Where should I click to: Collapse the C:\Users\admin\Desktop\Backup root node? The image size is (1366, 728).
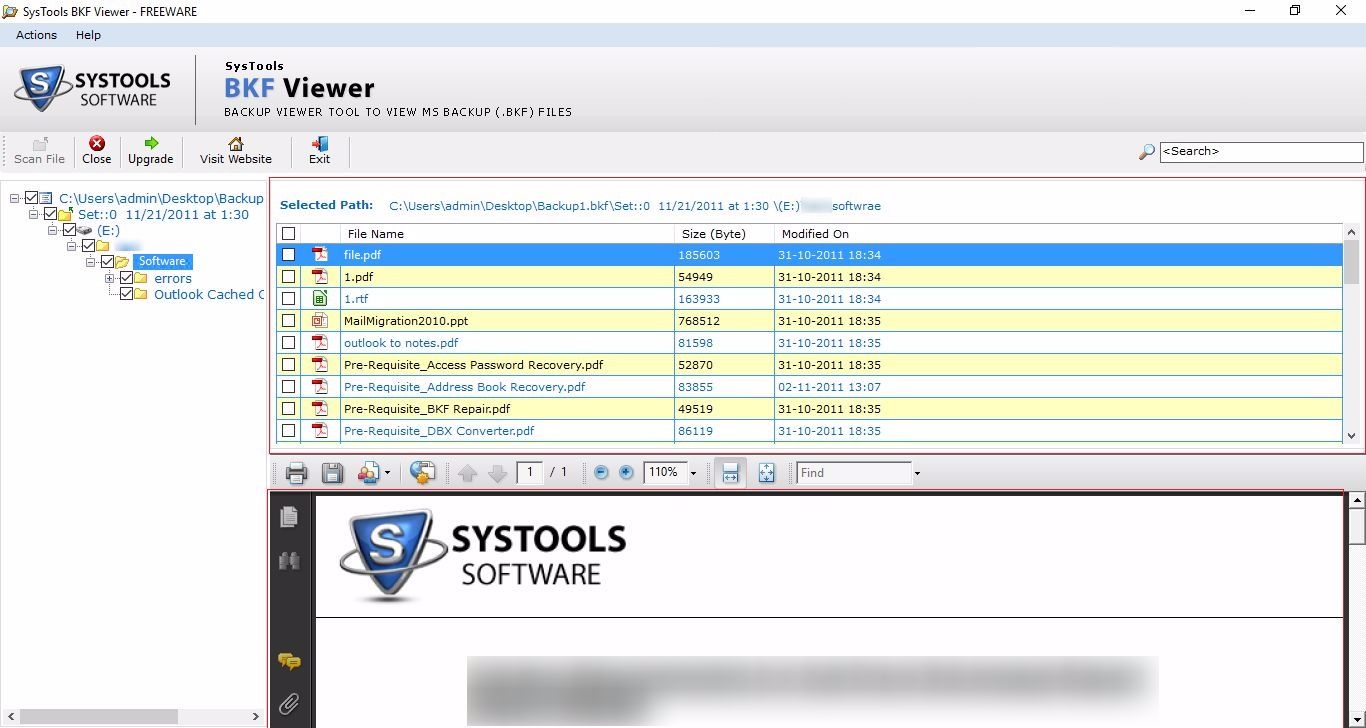tap(15, 198)
